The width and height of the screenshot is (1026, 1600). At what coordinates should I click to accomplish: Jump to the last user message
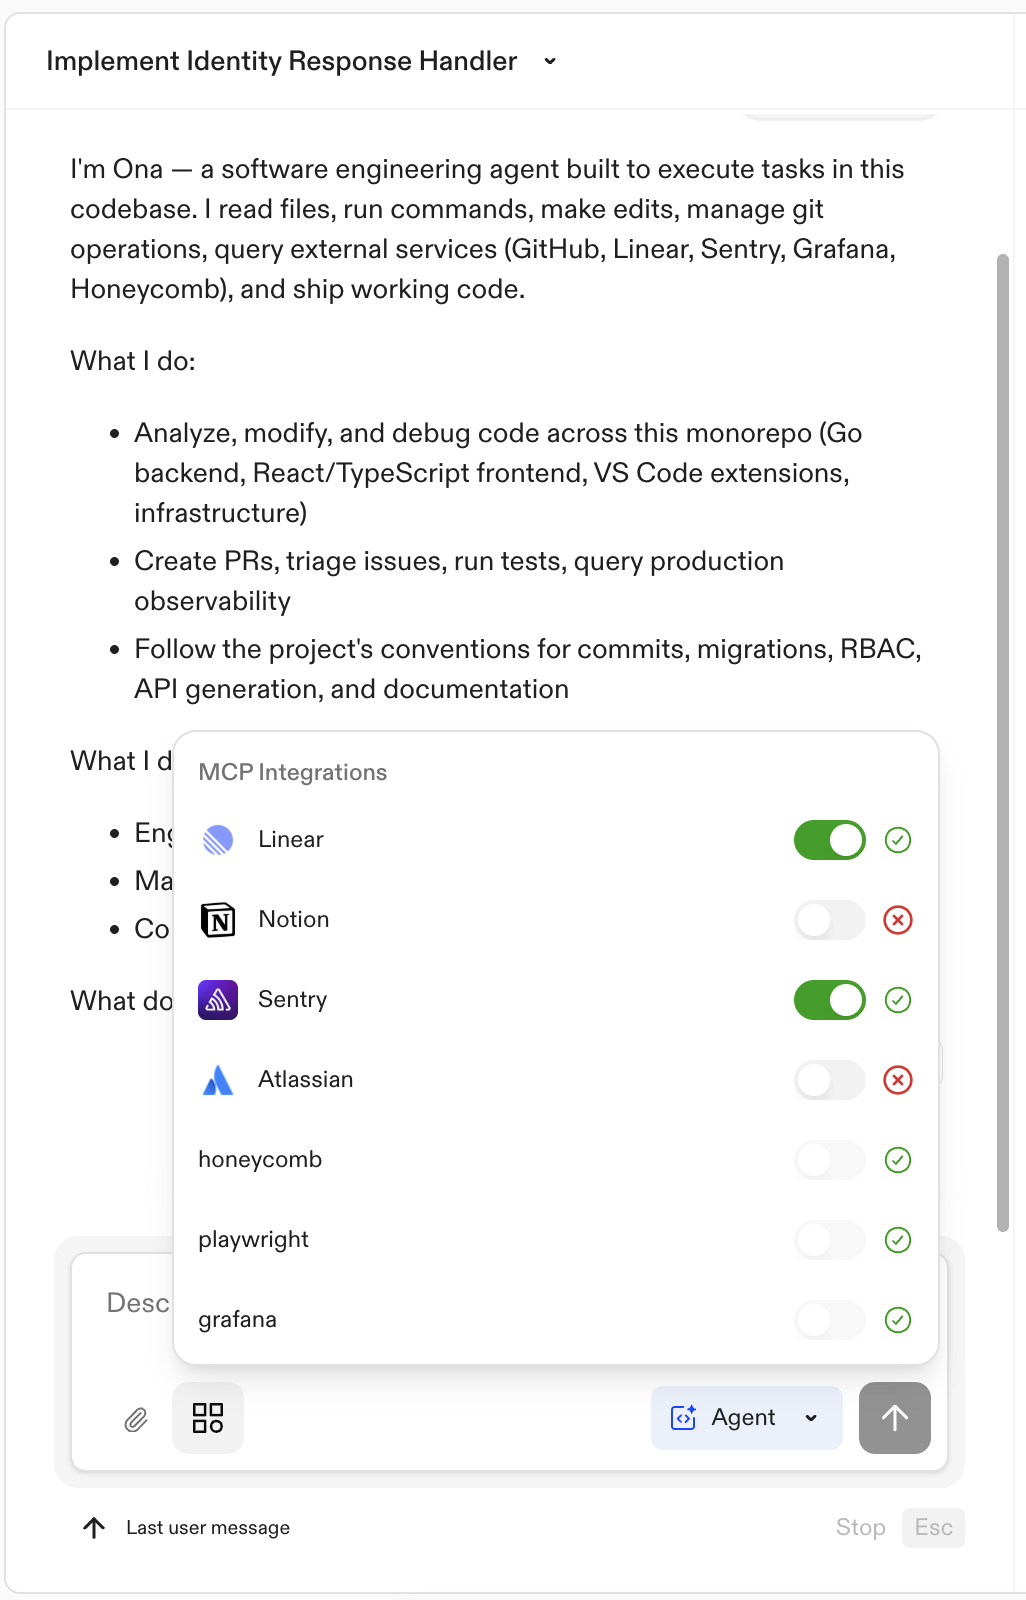tap(95, 1527)
